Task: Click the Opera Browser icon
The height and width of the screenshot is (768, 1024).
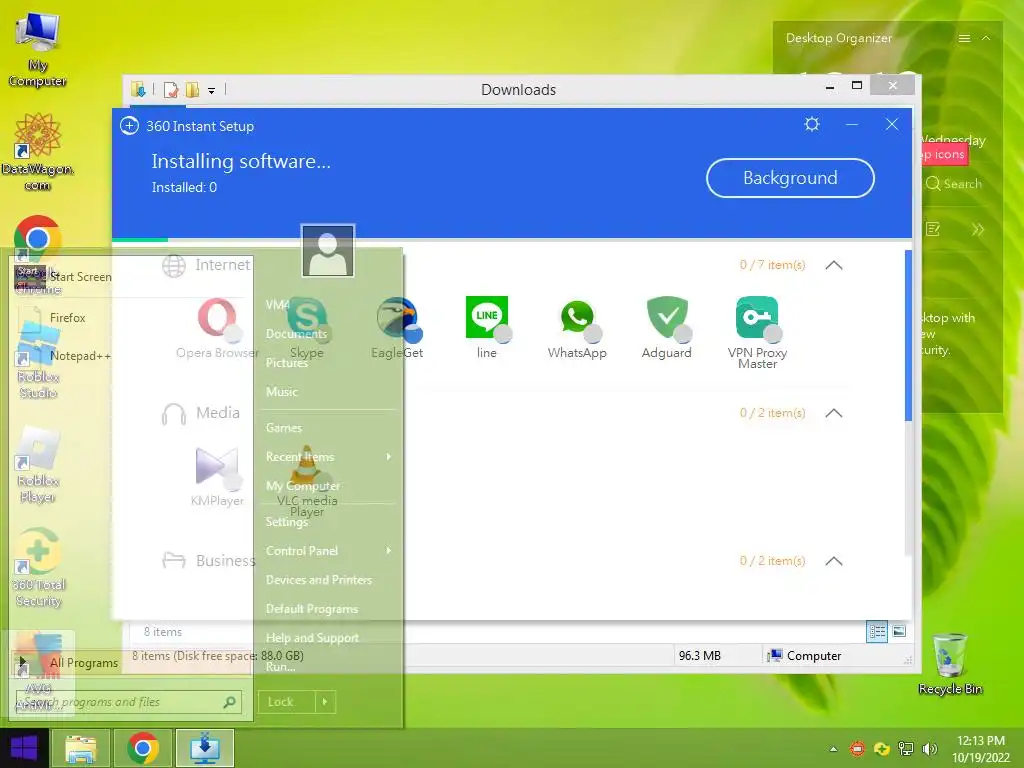Action: (217, 318)
